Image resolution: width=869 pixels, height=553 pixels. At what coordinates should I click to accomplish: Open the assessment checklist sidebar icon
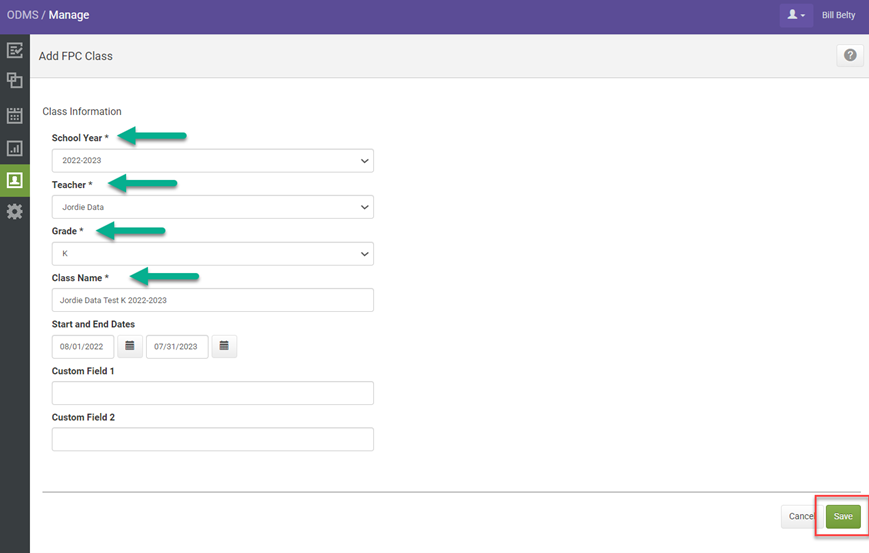point(15,50)
